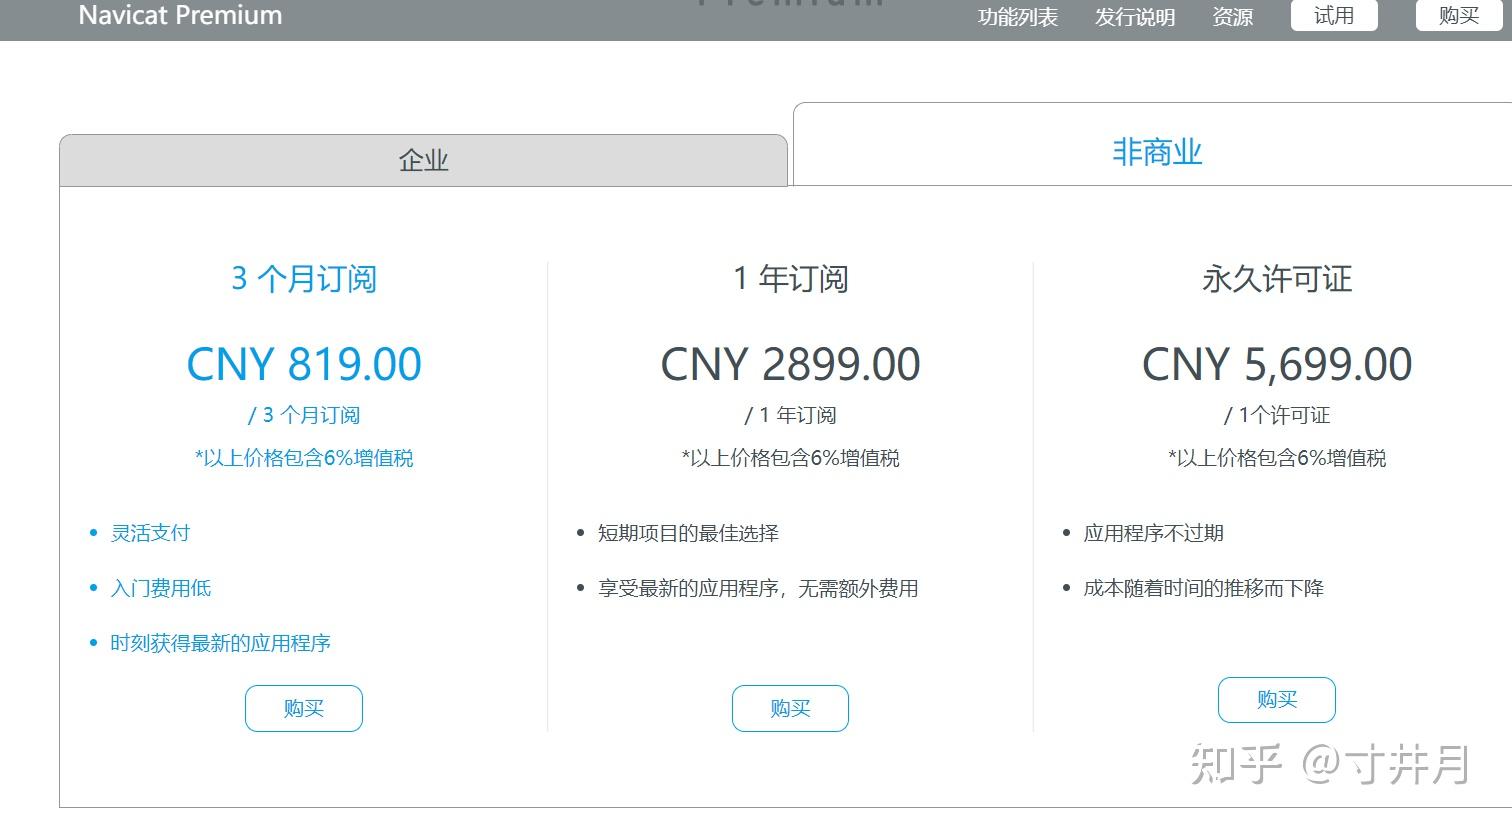Click the 入门费用低 bullet text
Viewport: 1512px width, 827px height.
[x=160, y=588]
